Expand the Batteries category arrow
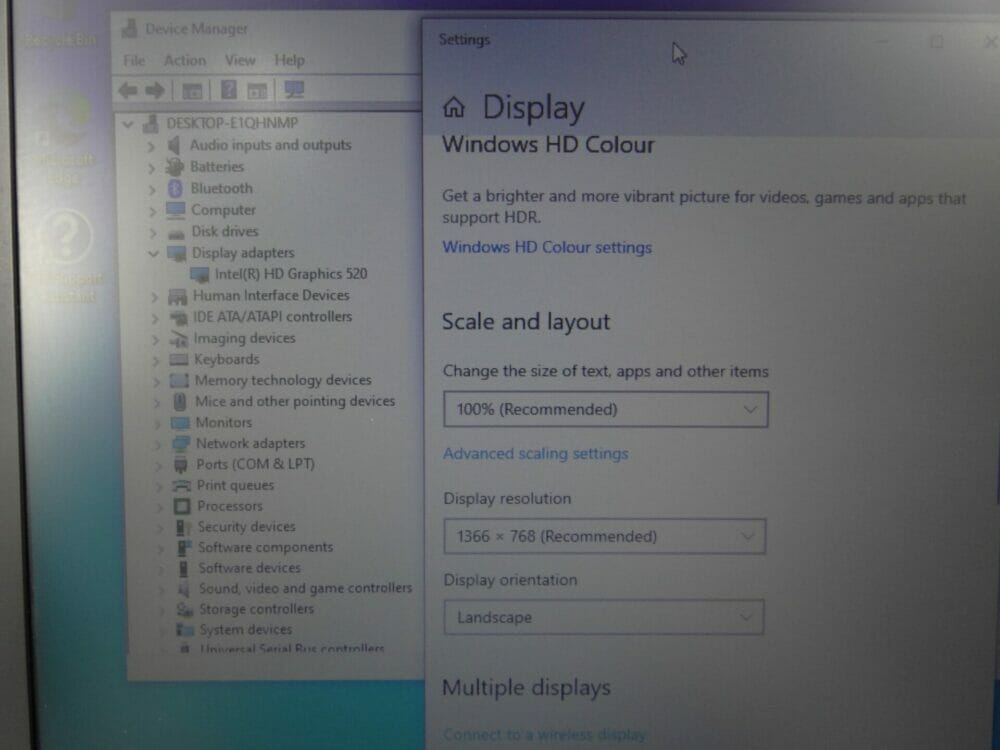Viewport: 1000px width, 750px height. click(151, 168)
